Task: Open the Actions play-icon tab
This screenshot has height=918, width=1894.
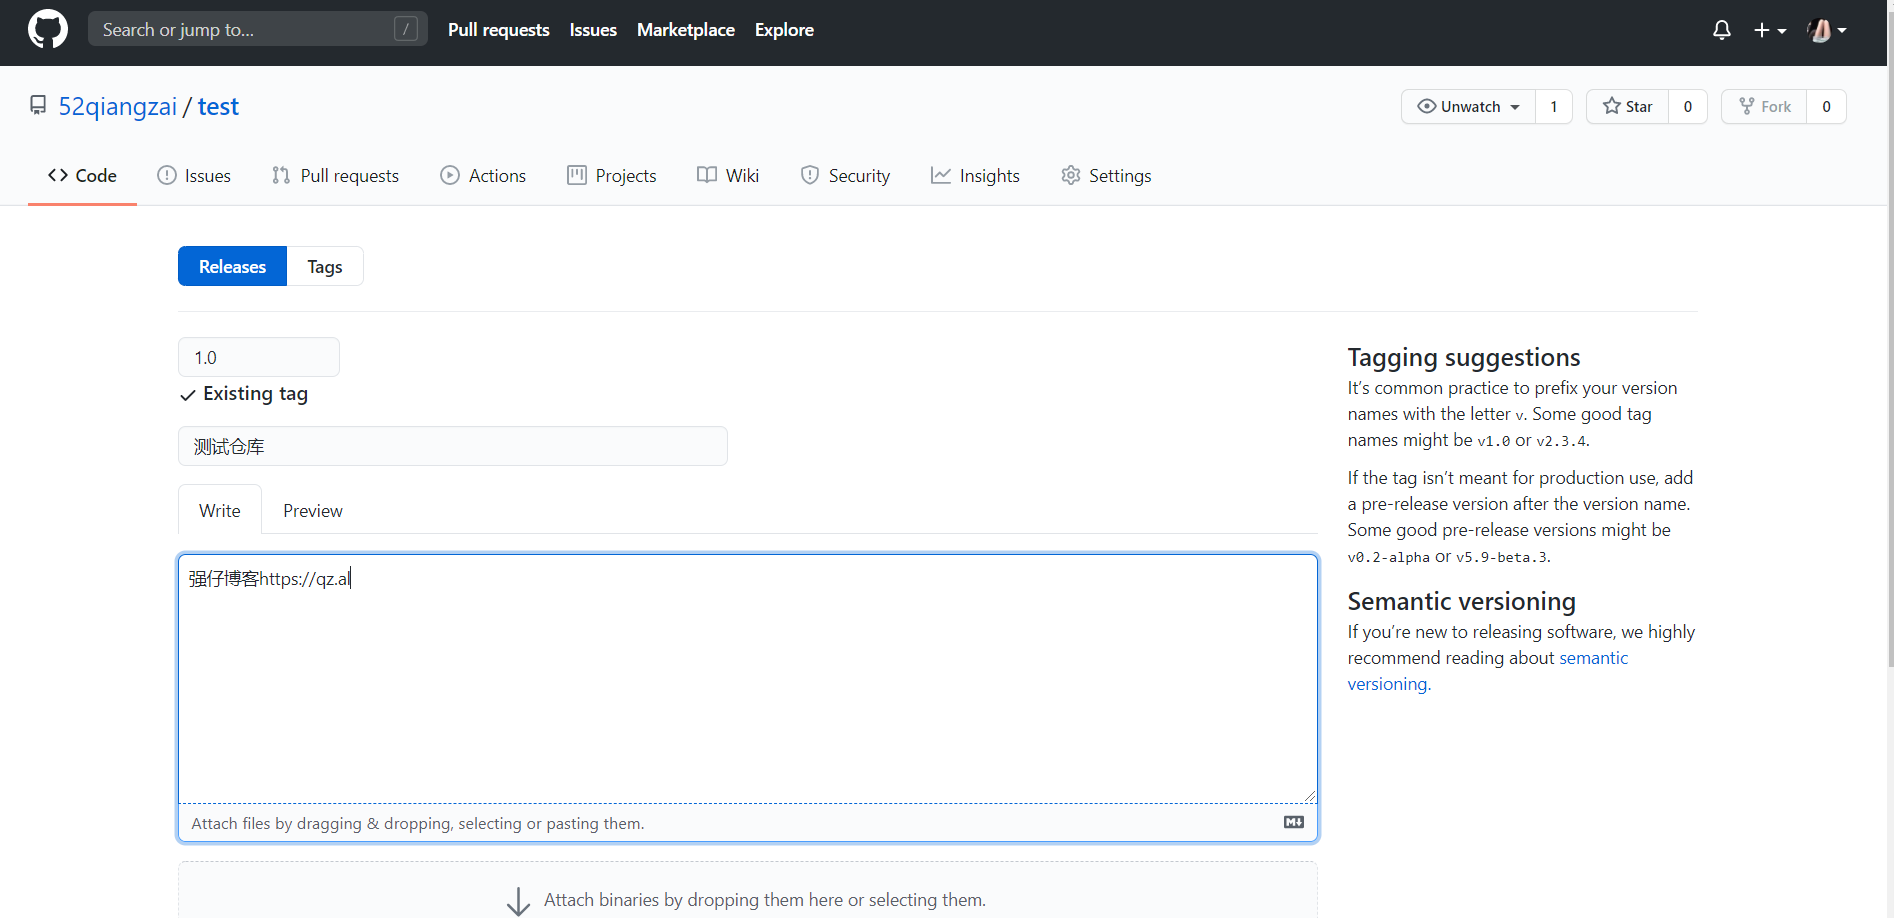Action: 483,176
